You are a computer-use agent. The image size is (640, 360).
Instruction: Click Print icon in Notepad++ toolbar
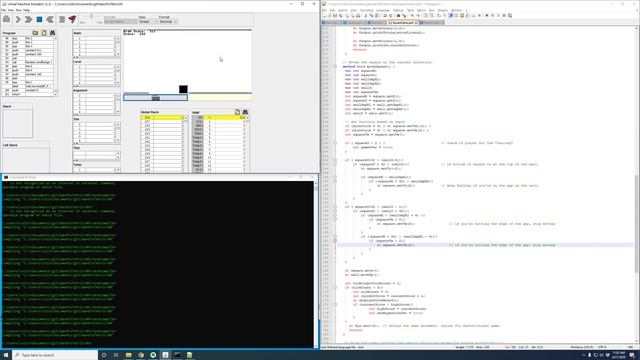[358, 16]
